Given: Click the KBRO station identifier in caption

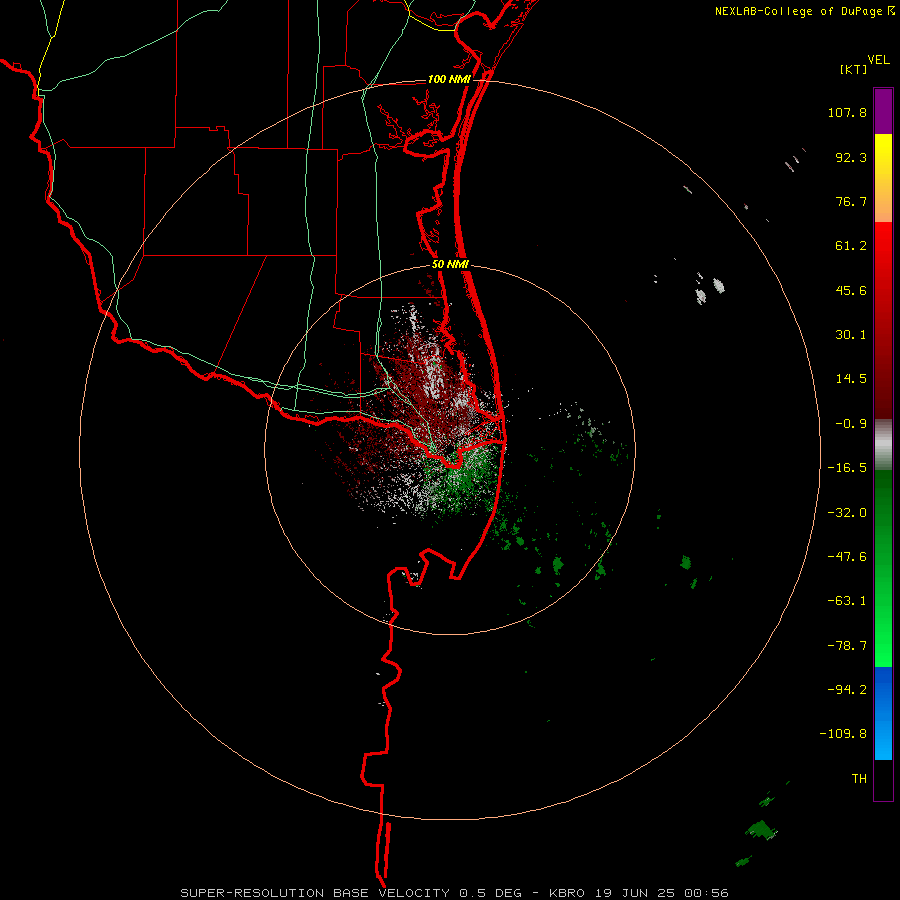Looking at the screenshot, I should click(x=567, y=893).
